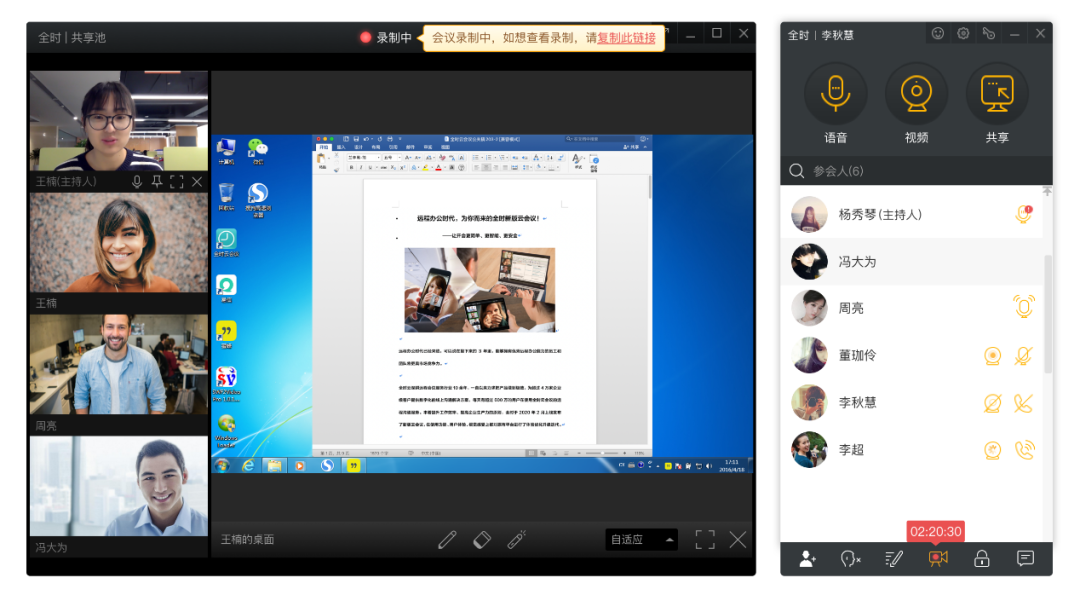1080x595 pixels.
Task: Select the highlighter pen tool under shared desktop
Action: click(x=517, y=539)
